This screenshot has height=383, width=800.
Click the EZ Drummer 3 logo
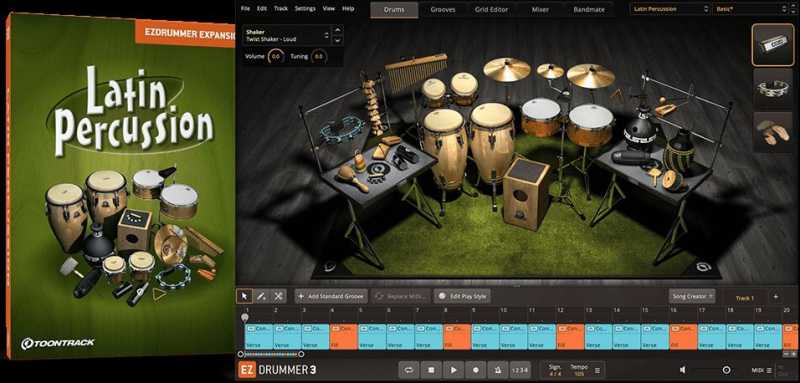pos(277,369)
